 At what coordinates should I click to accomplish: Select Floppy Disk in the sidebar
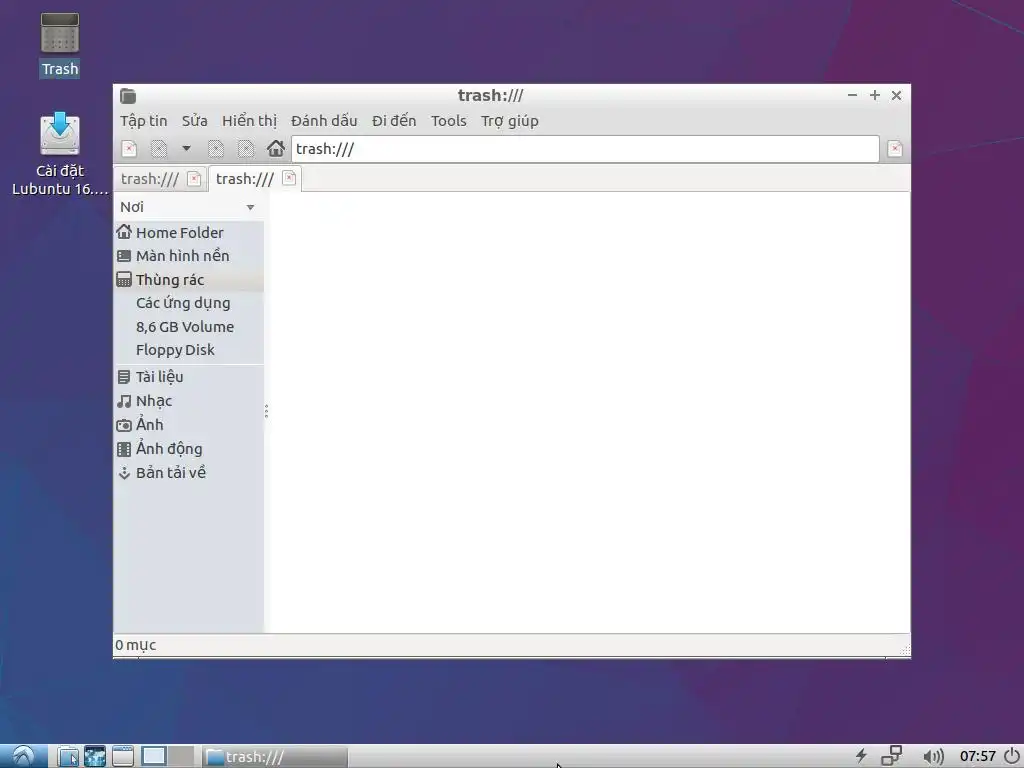click(189, 350)
